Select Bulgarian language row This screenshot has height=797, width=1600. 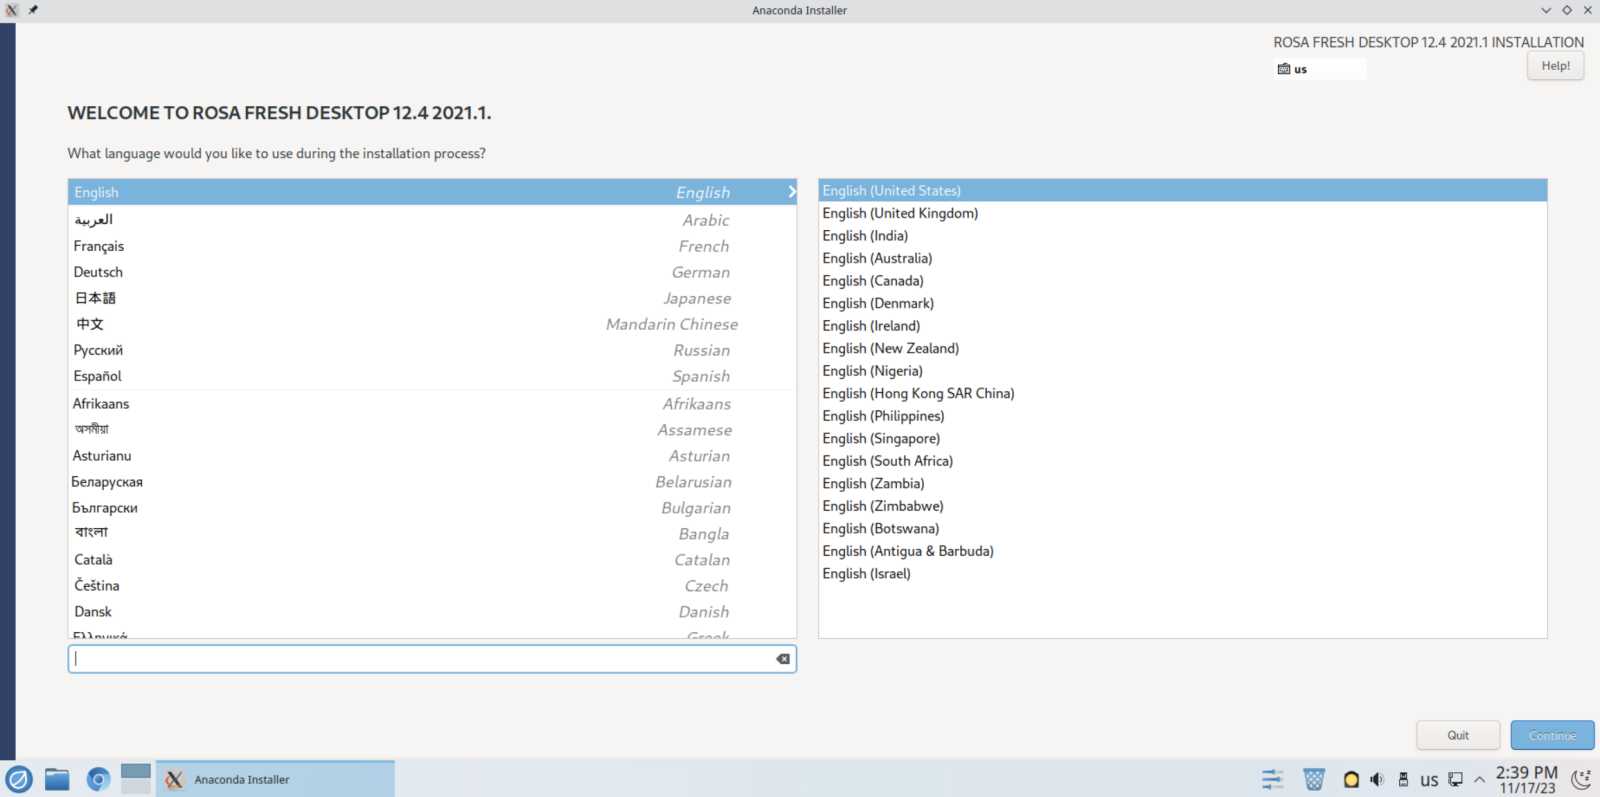coord(432,508)
